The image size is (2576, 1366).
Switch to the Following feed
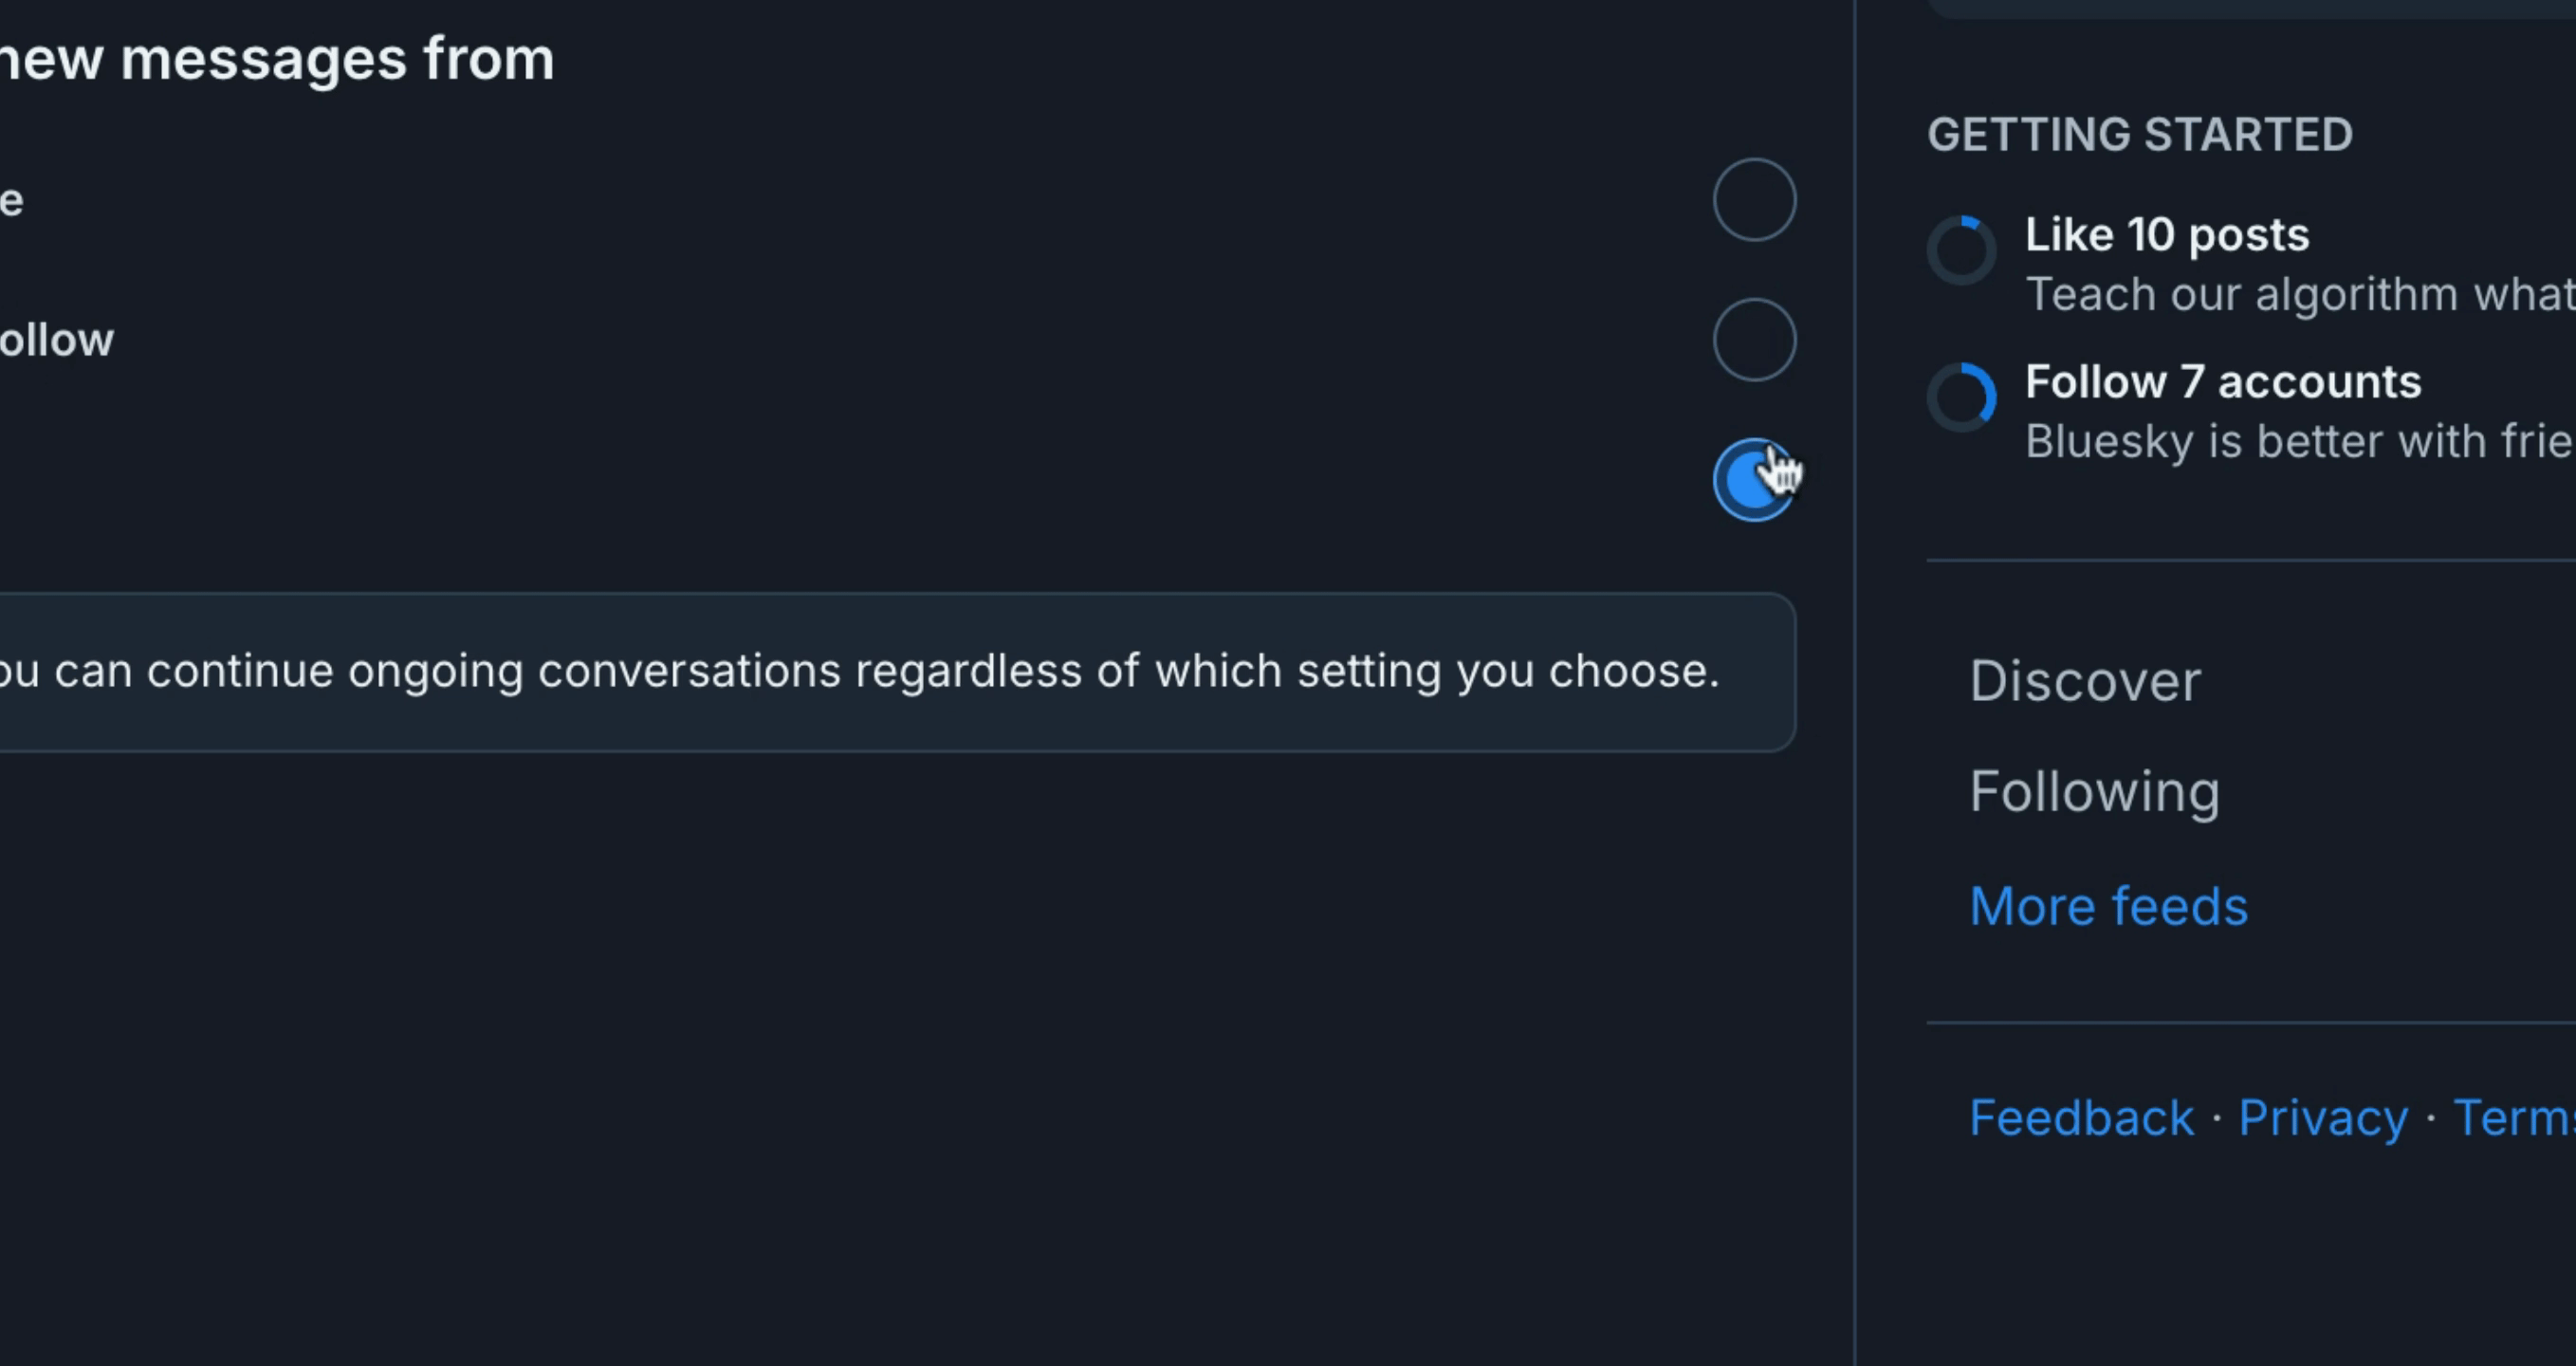pyautogui.click(x=2095, y=792)
